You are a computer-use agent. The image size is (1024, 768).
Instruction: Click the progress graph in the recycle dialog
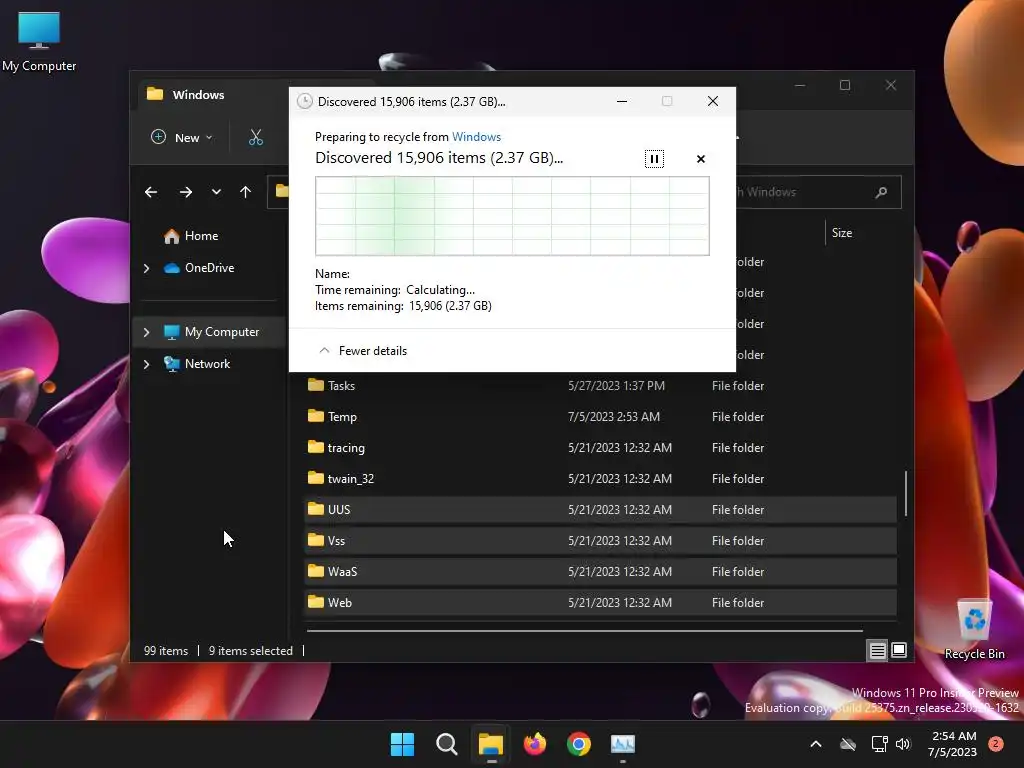512,216
